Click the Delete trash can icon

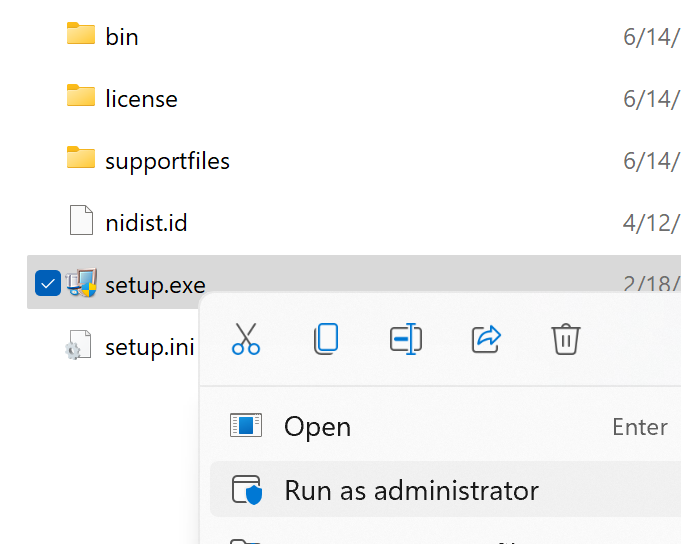pos(566,339)
